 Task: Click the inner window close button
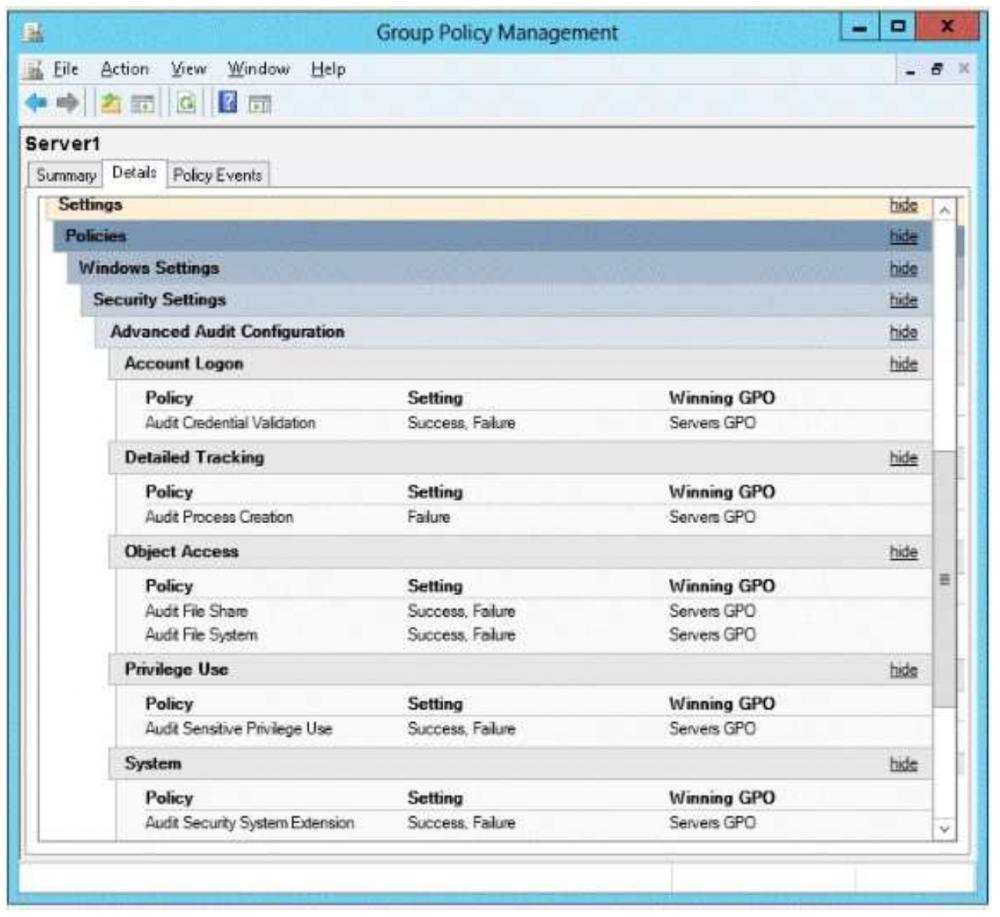point(964,68)
